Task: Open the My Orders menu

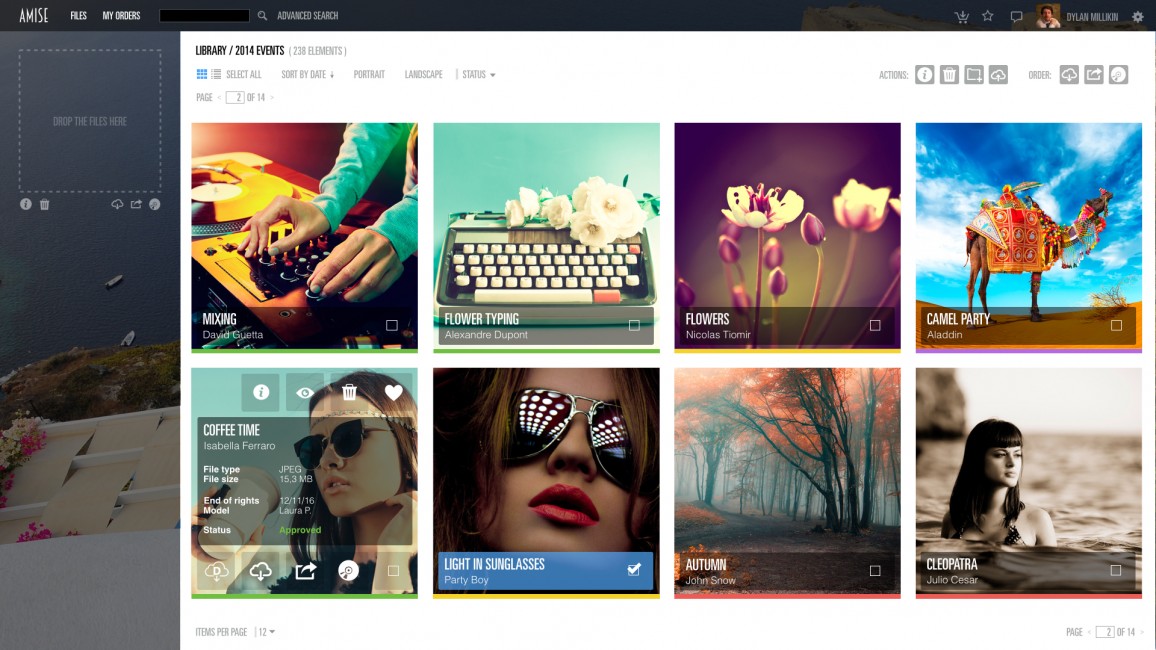Action: point(121,15)
